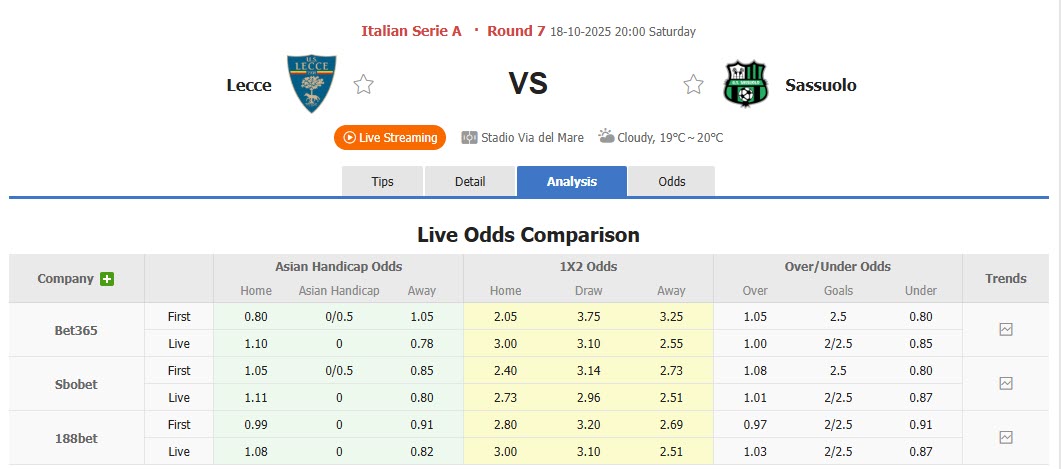This screenshot has height=469, width=1061.
Task: Click the Lecce team name
Action: tap(249, 85)
